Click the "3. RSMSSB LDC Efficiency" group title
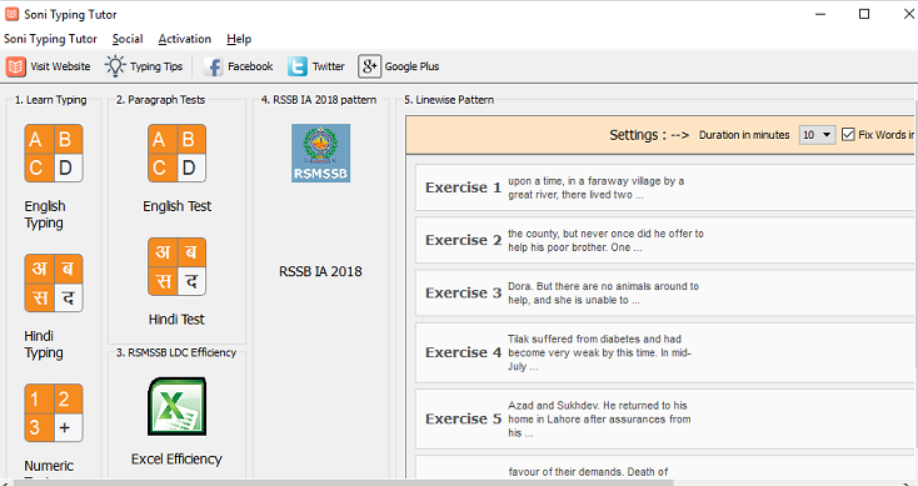The image size is (918, 486). [x=176, y=352]
